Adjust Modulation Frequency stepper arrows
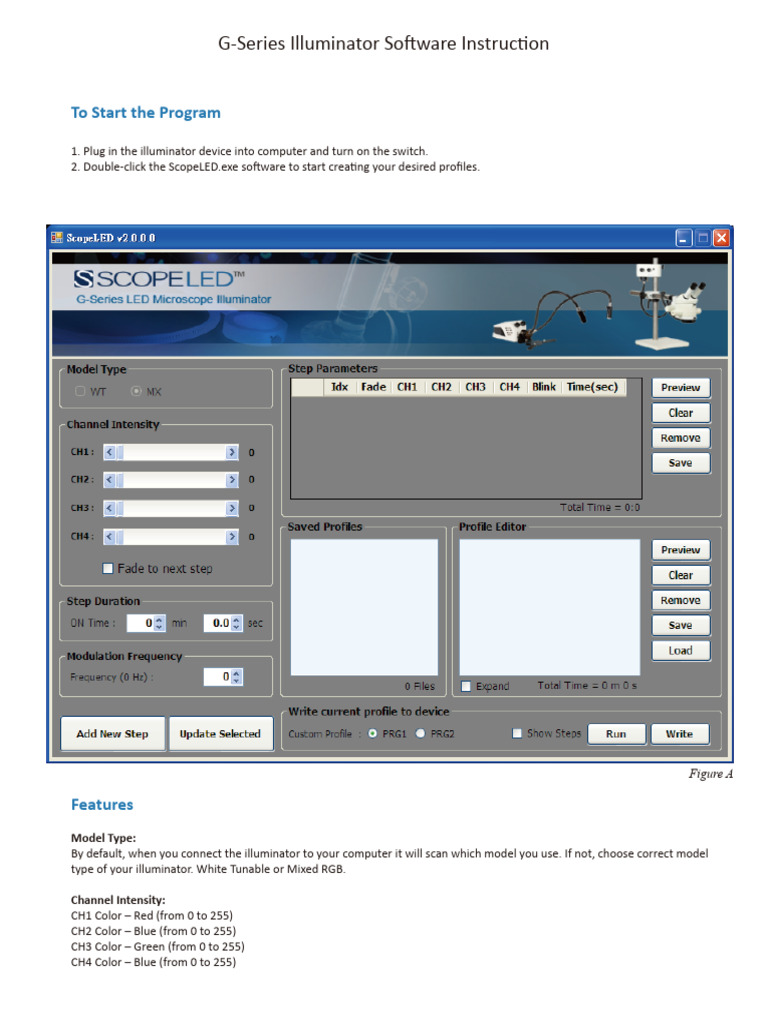Screen dimensions: 768x1024 [x=236, y=677]
